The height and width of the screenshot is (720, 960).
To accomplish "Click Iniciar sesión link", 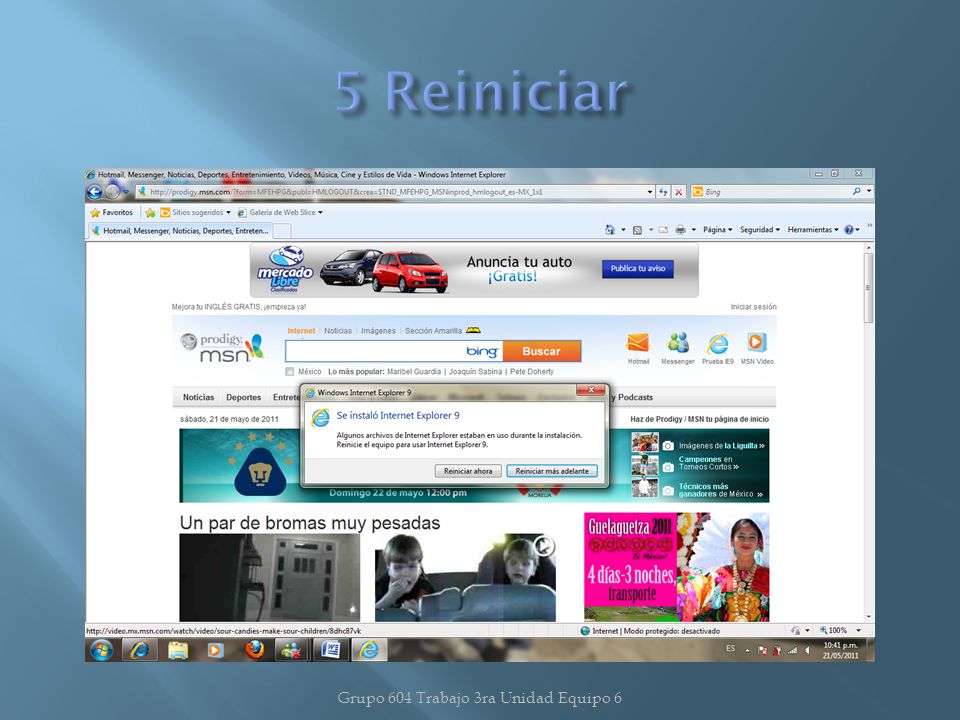I will (753, 307).
